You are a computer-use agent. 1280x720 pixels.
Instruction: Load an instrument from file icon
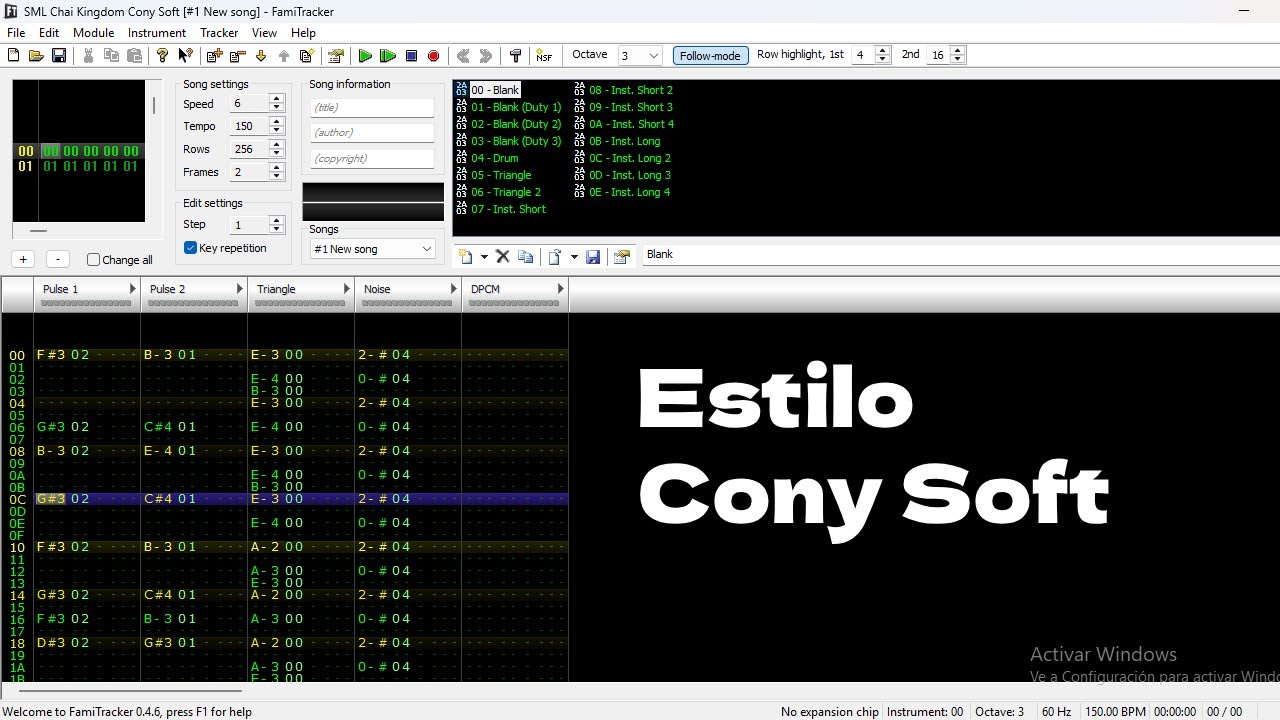tap(554, 257)
